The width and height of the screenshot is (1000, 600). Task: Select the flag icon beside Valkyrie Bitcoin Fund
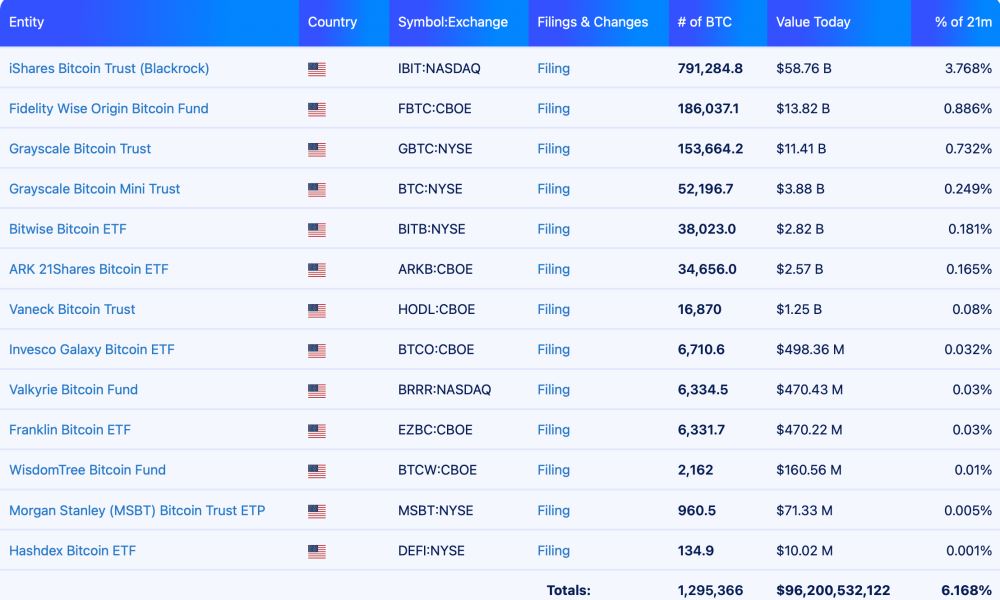click(x=317, y=389)
